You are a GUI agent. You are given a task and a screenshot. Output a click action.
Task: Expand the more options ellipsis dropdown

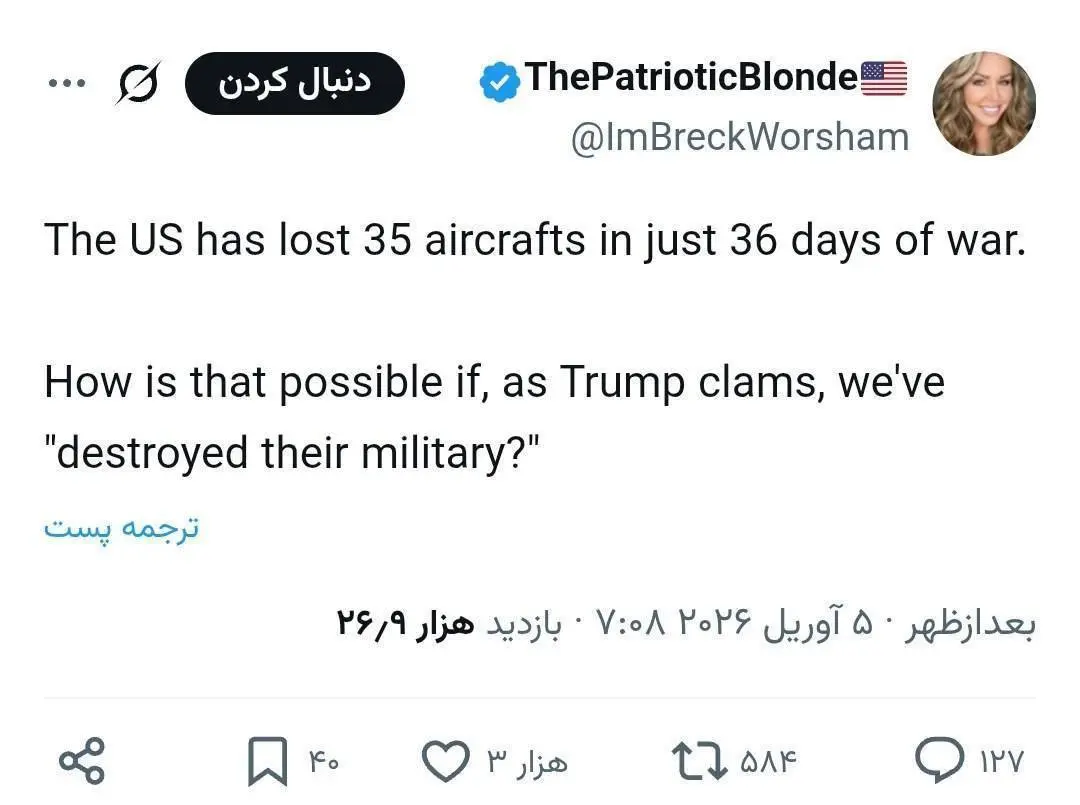(x=67, y=83)
